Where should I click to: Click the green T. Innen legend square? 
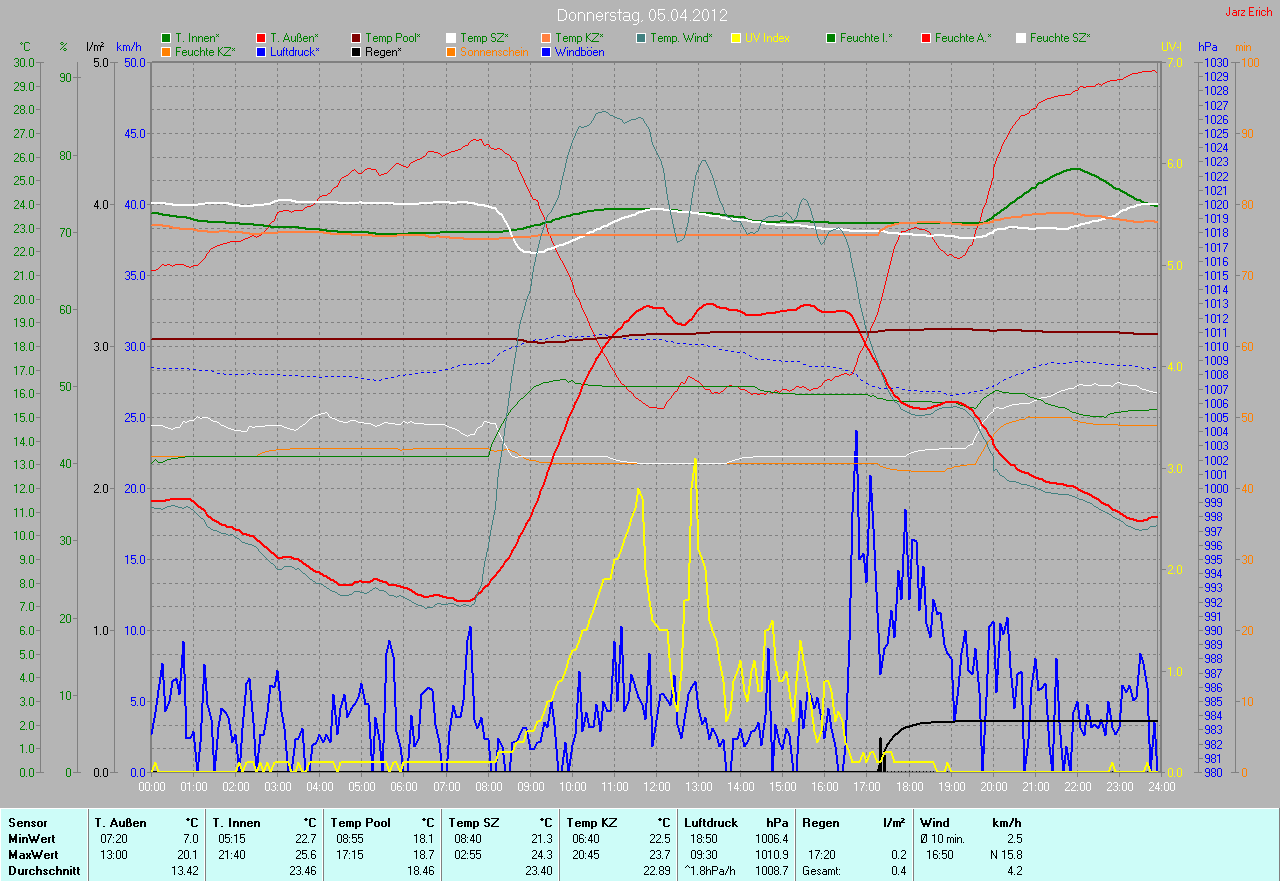tap(166, 38)
